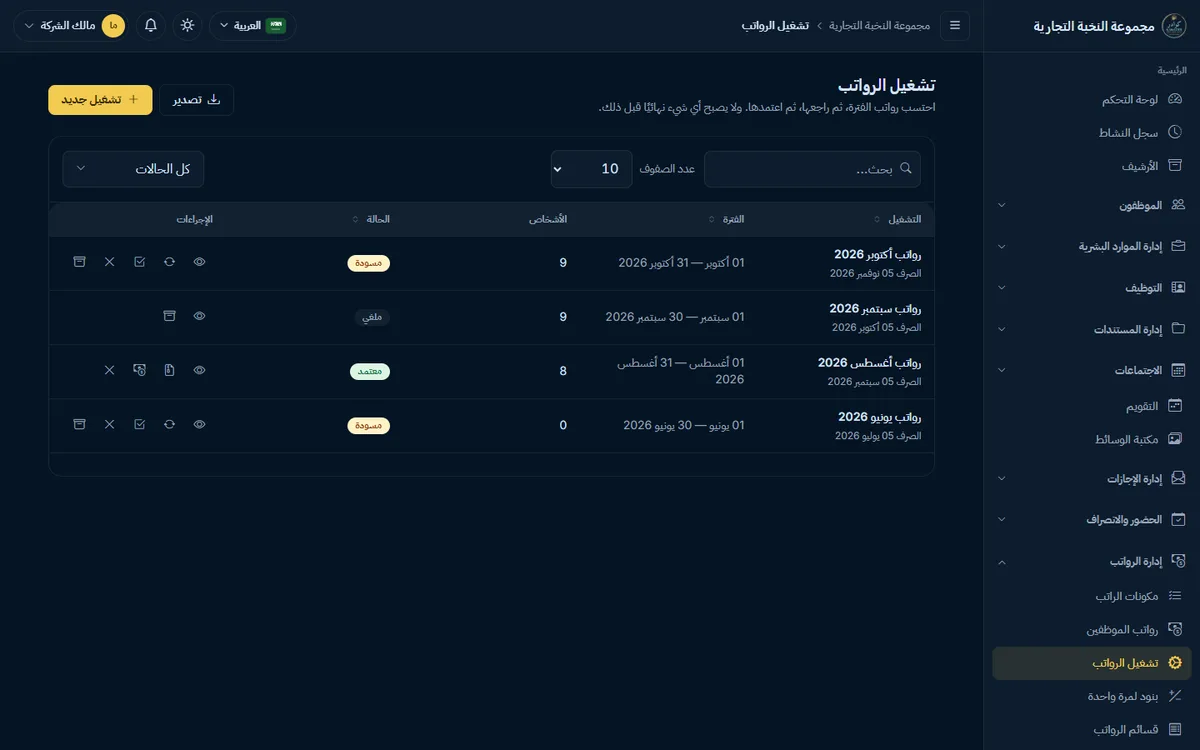Open رواتب الموظفين employee salaries
The width and height of the screenshot is (1200, 750).
(x=1092, y=630)
